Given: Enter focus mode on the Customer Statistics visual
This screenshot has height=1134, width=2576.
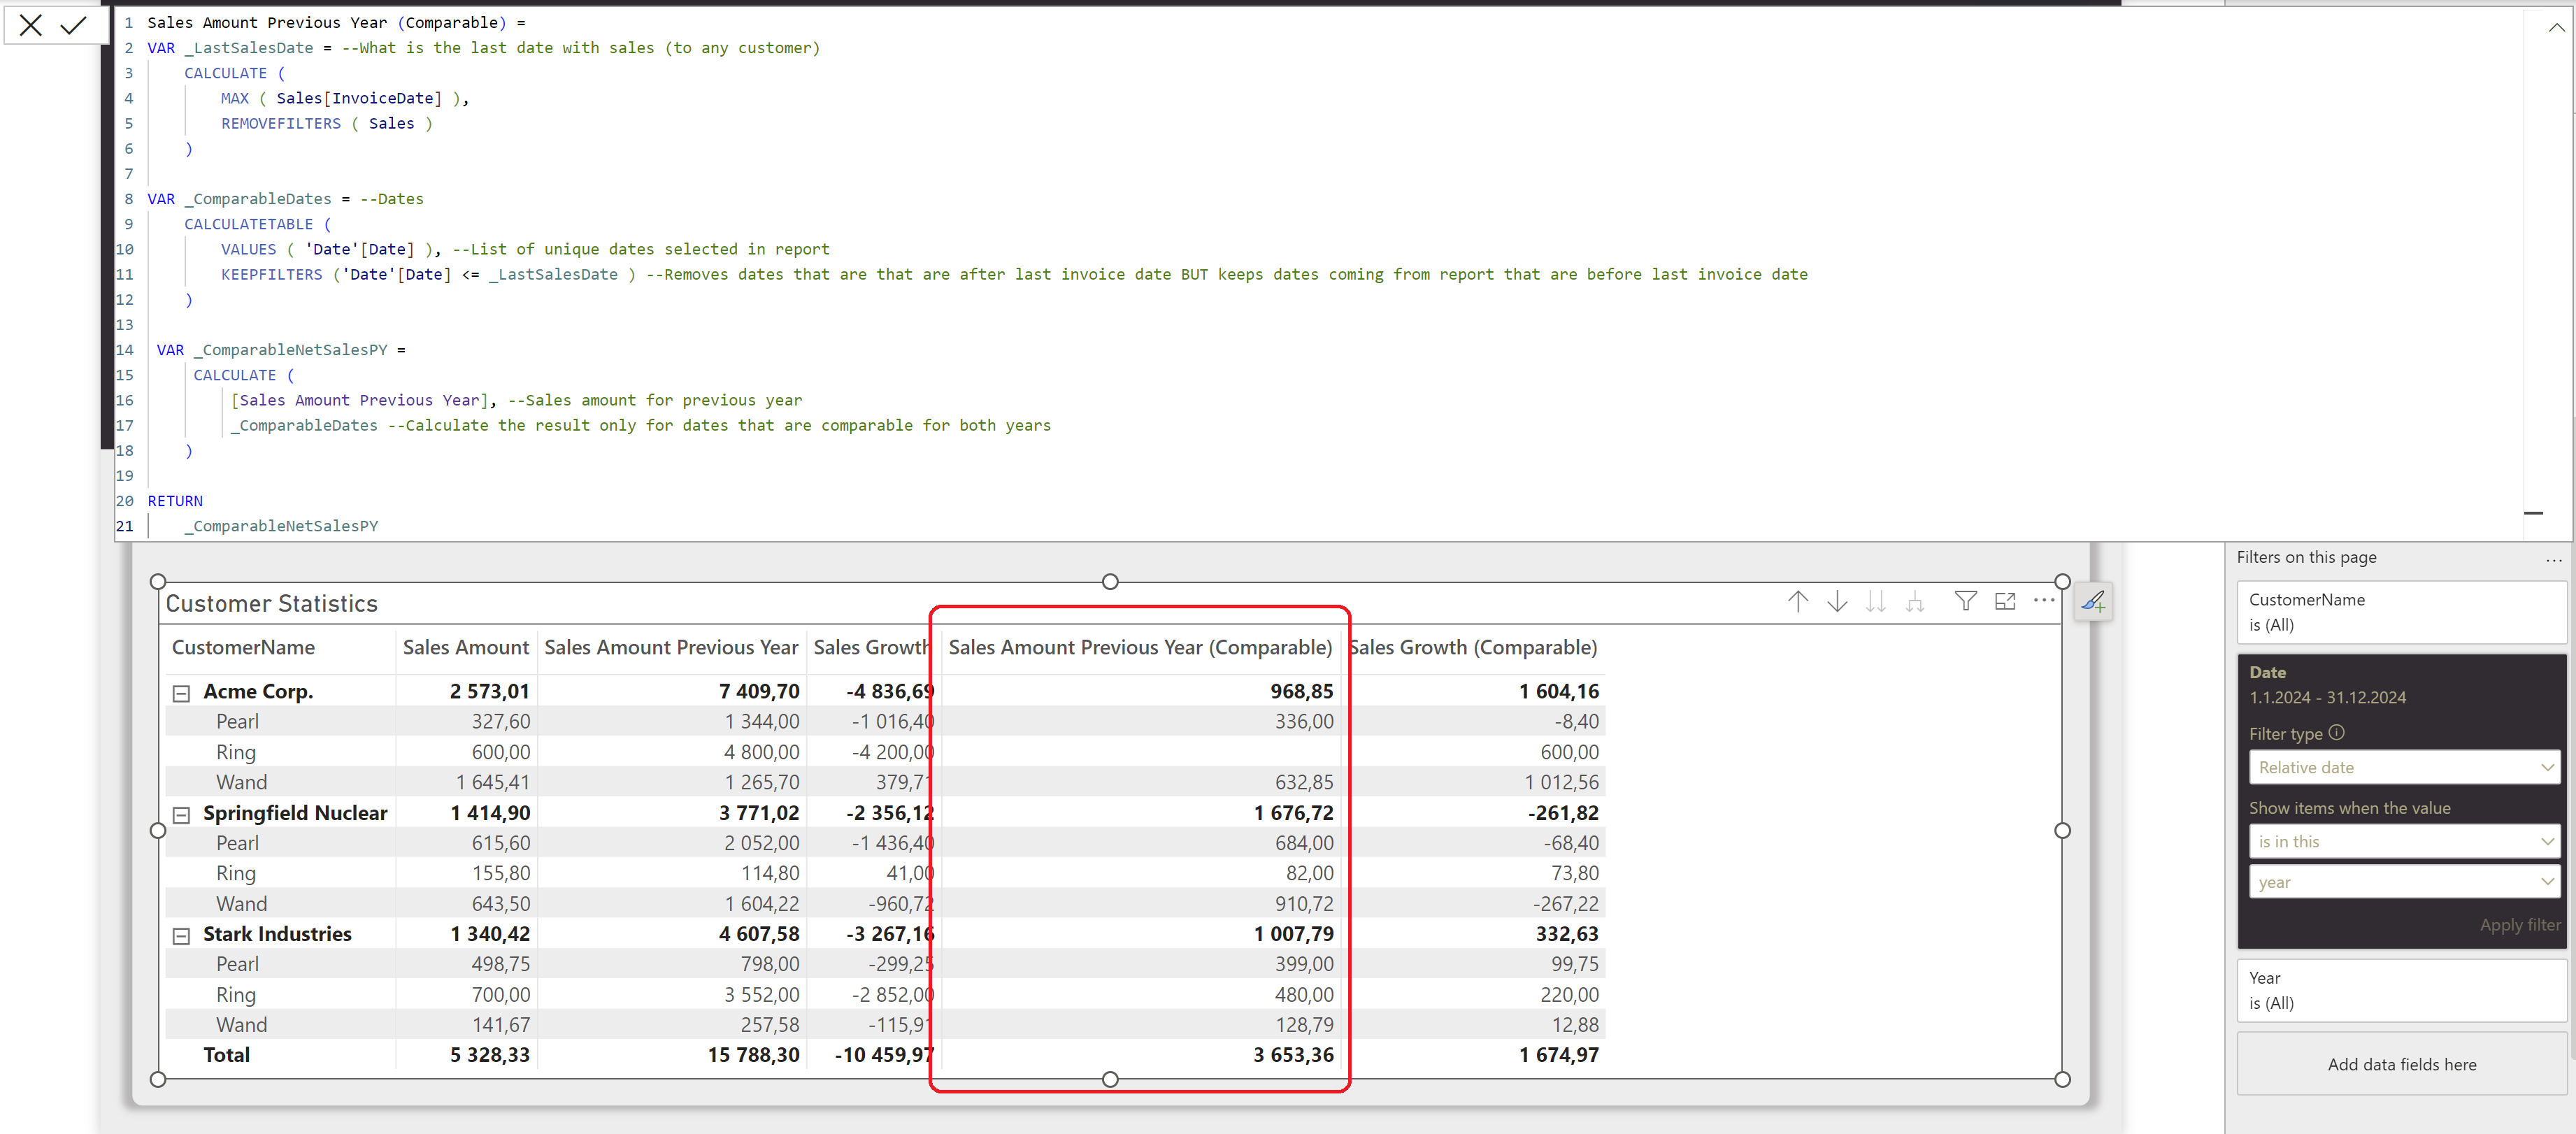Looking at the screenshot, I should (2005, 601).
